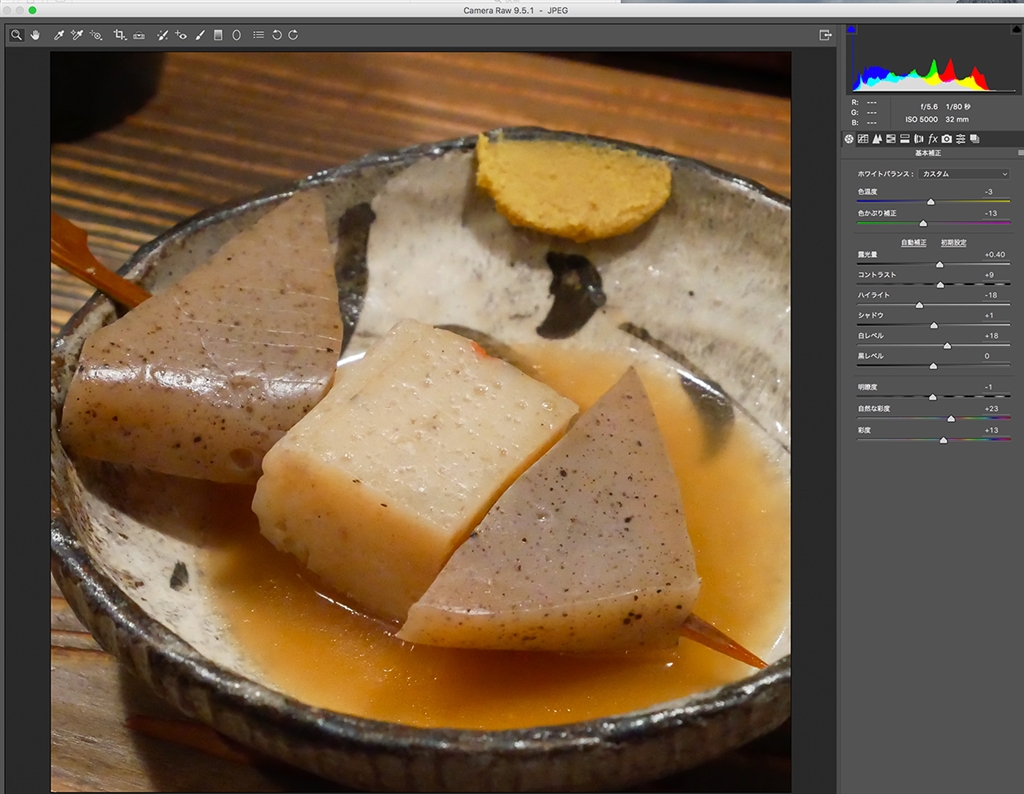1024x794 pixels.
Task: Open the preferences list icon in toolbar
Action: click(x=258, y=35)
